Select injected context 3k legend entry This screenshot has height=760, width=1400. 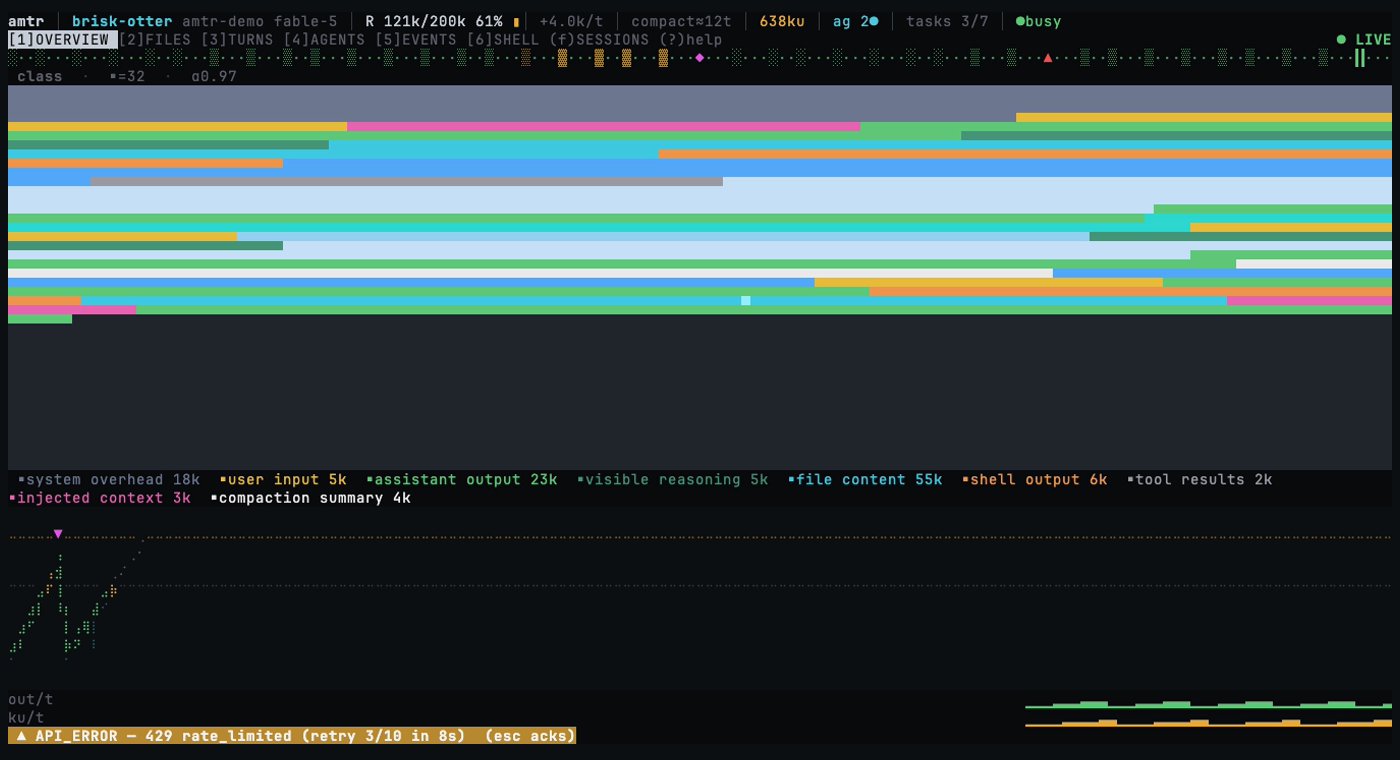99,498
